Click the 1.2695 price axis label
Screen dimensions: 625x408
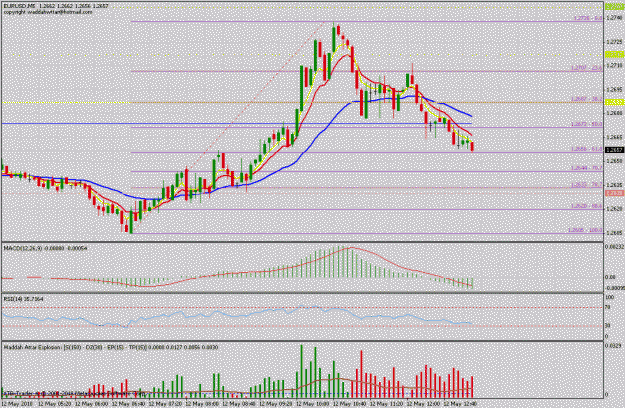(614, 89)
